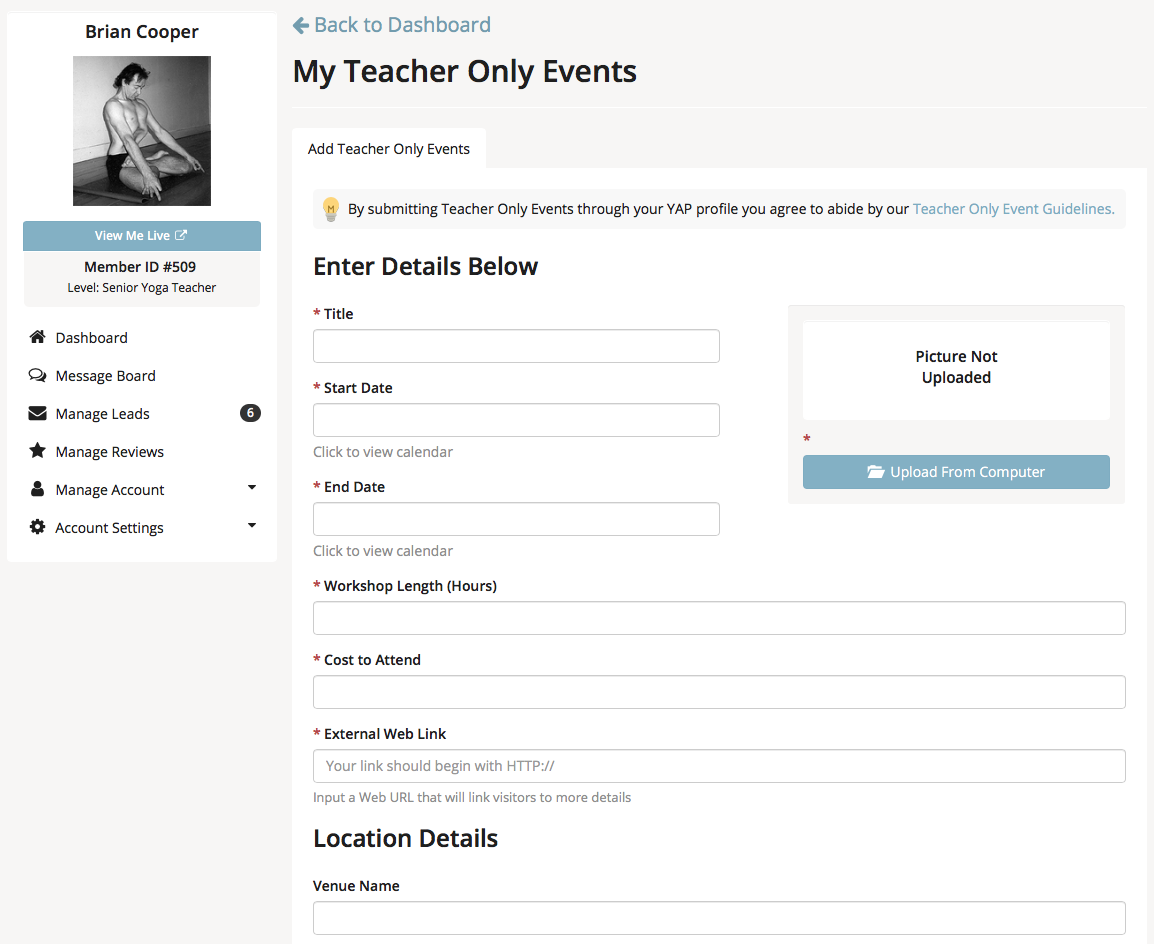Screen dimensions: 1154x944
Task: Open the Teacher Only Event Guidelines link
Action: pos(1013,209)
